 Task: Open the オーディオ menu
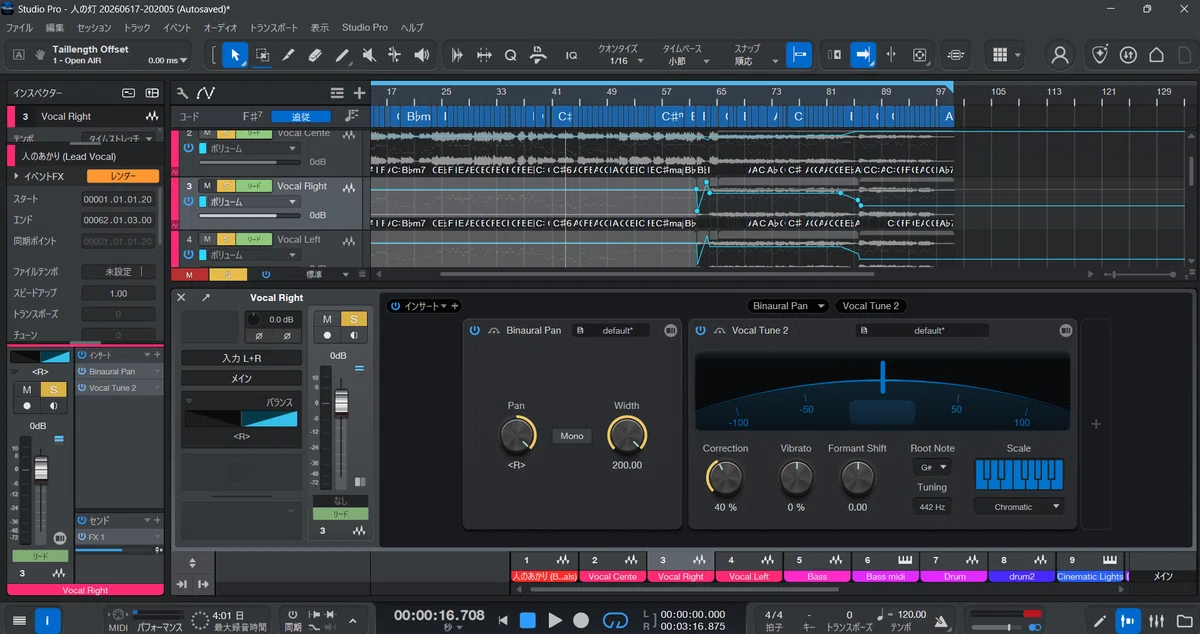tap(221, 27)
